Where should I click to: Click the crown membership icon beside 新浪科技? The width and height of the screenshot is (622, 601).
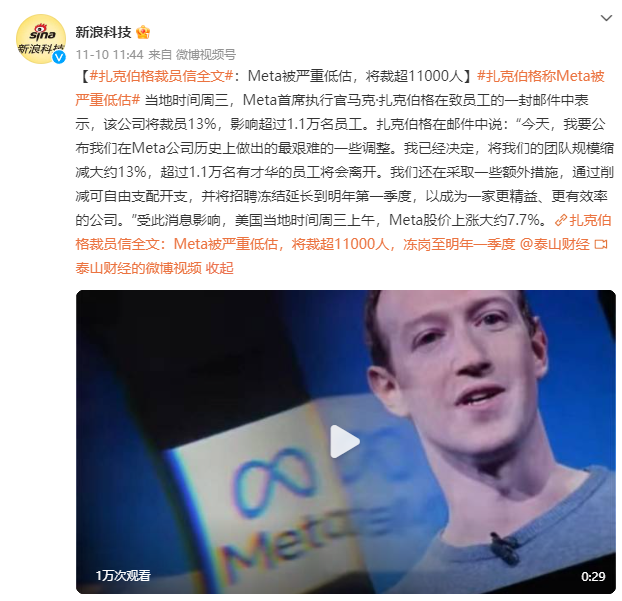143,32
